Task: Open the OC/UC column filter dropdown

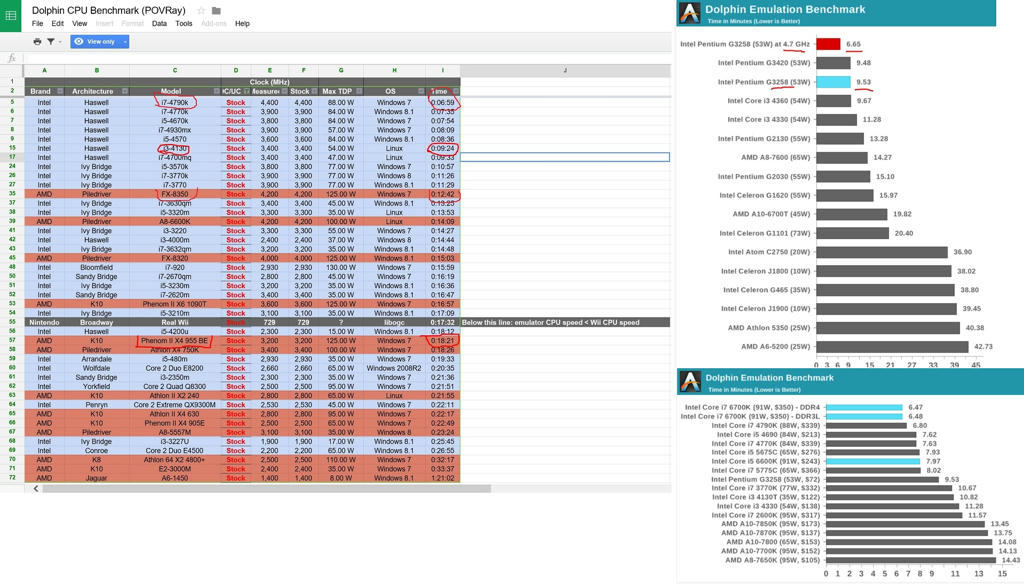Action: point(247,91)
